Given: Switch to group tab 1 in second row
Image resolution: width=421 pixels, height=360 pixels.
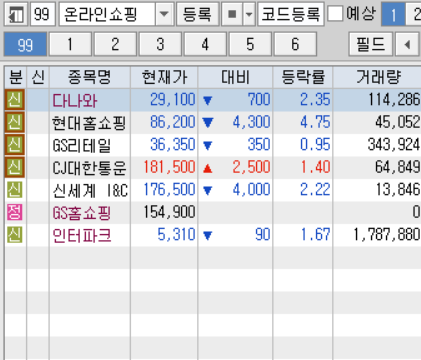Looking at the screenshot, I should pyautogui.click(x=70, y=44).
